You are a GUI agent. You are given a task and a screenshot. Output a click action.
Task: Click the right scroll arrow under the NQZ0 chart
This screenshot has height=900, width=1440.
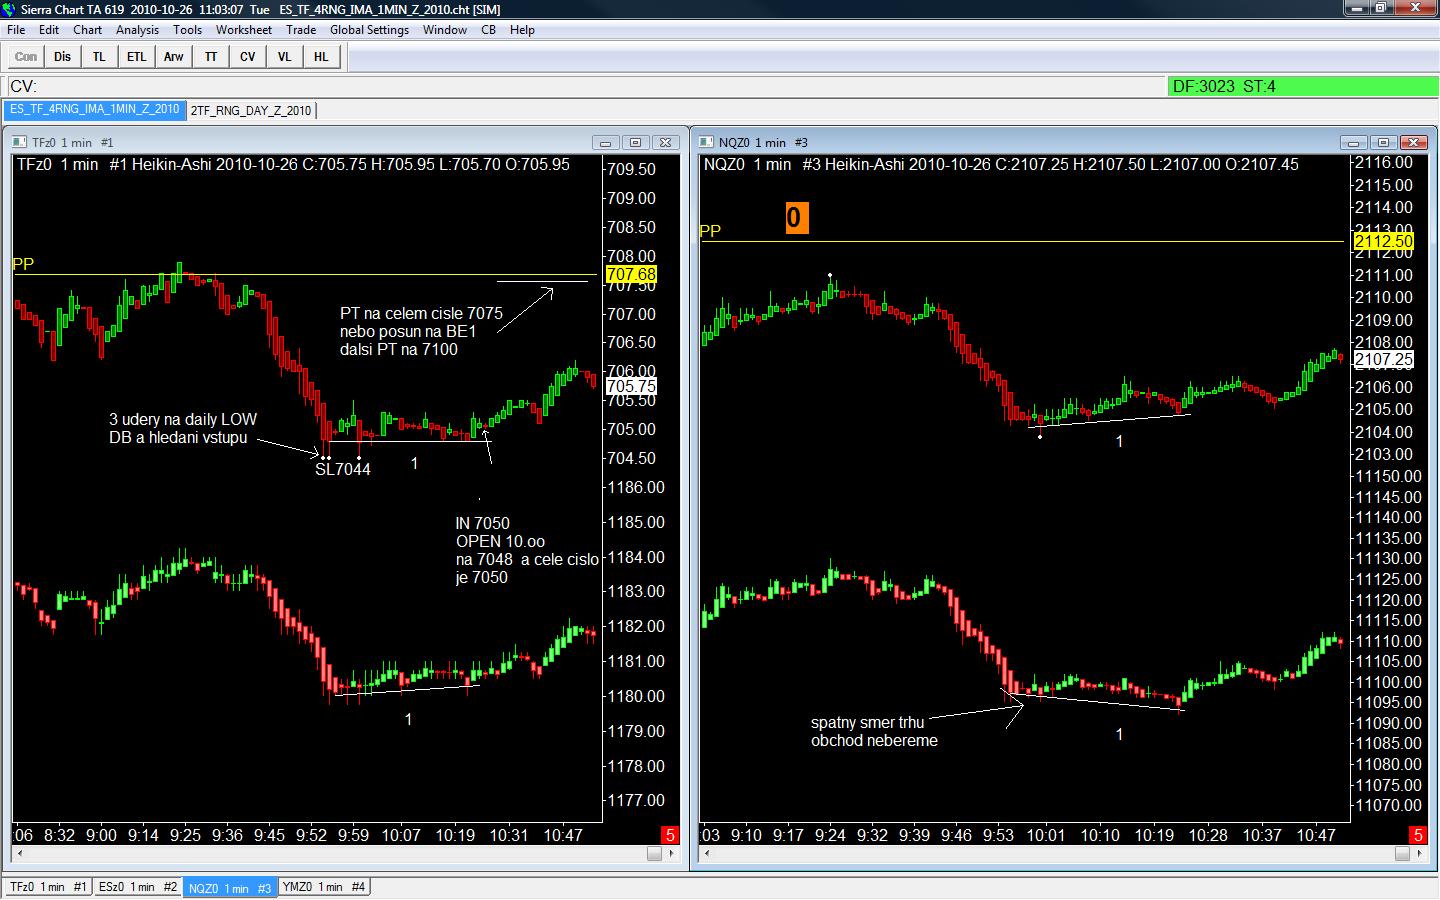[x=1418, y=854]
